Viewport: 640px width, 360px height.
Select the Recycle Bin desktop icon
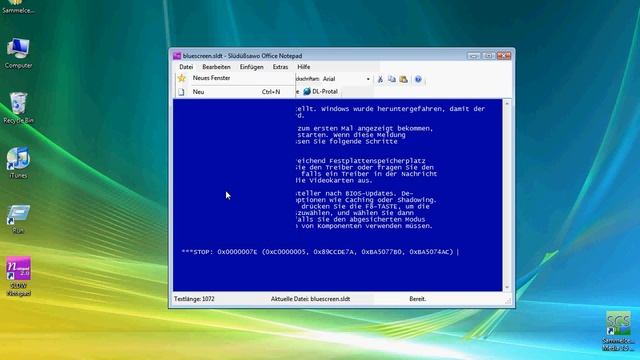[18, 108]
